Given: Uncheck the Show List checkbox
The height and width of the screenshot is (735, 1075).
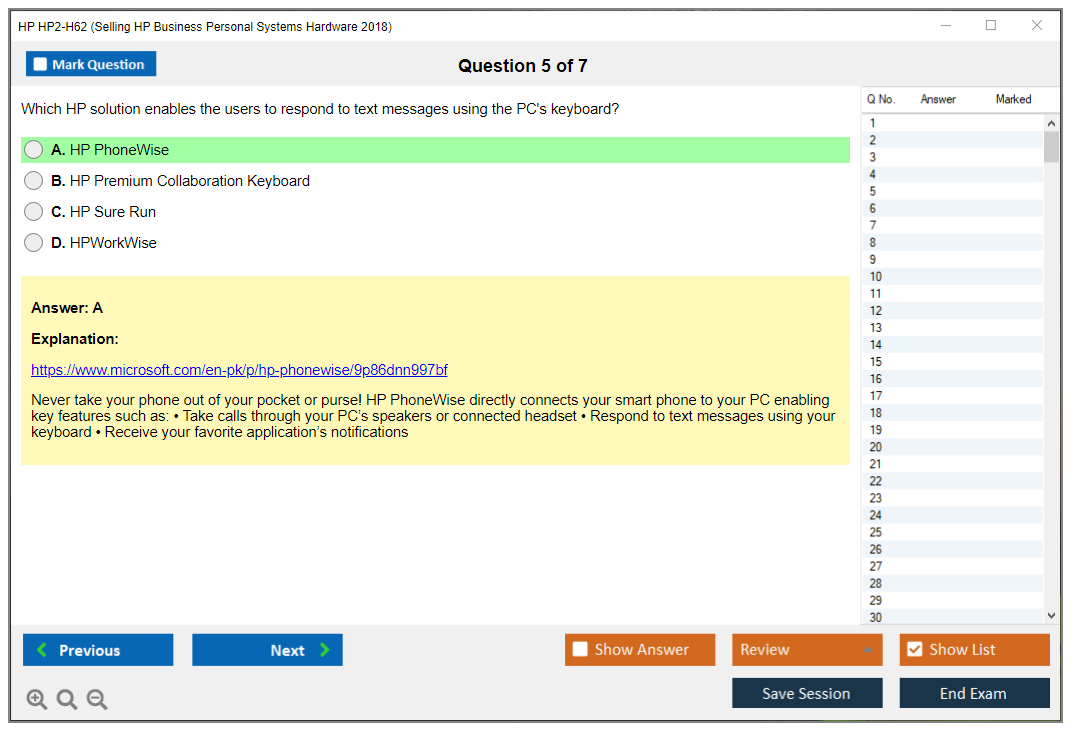Looking at the screenshot, I should tap(914, 650).
